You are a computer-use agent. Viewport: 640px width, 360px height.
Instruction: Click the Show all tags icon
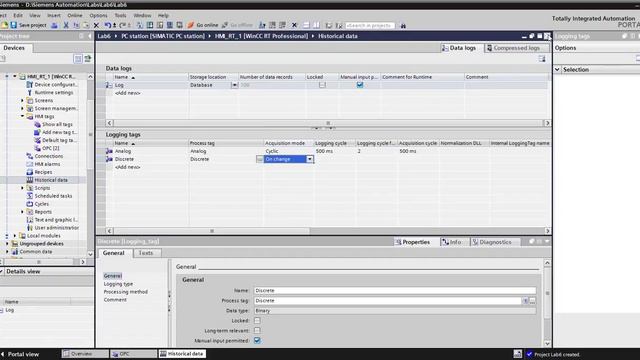37,124
